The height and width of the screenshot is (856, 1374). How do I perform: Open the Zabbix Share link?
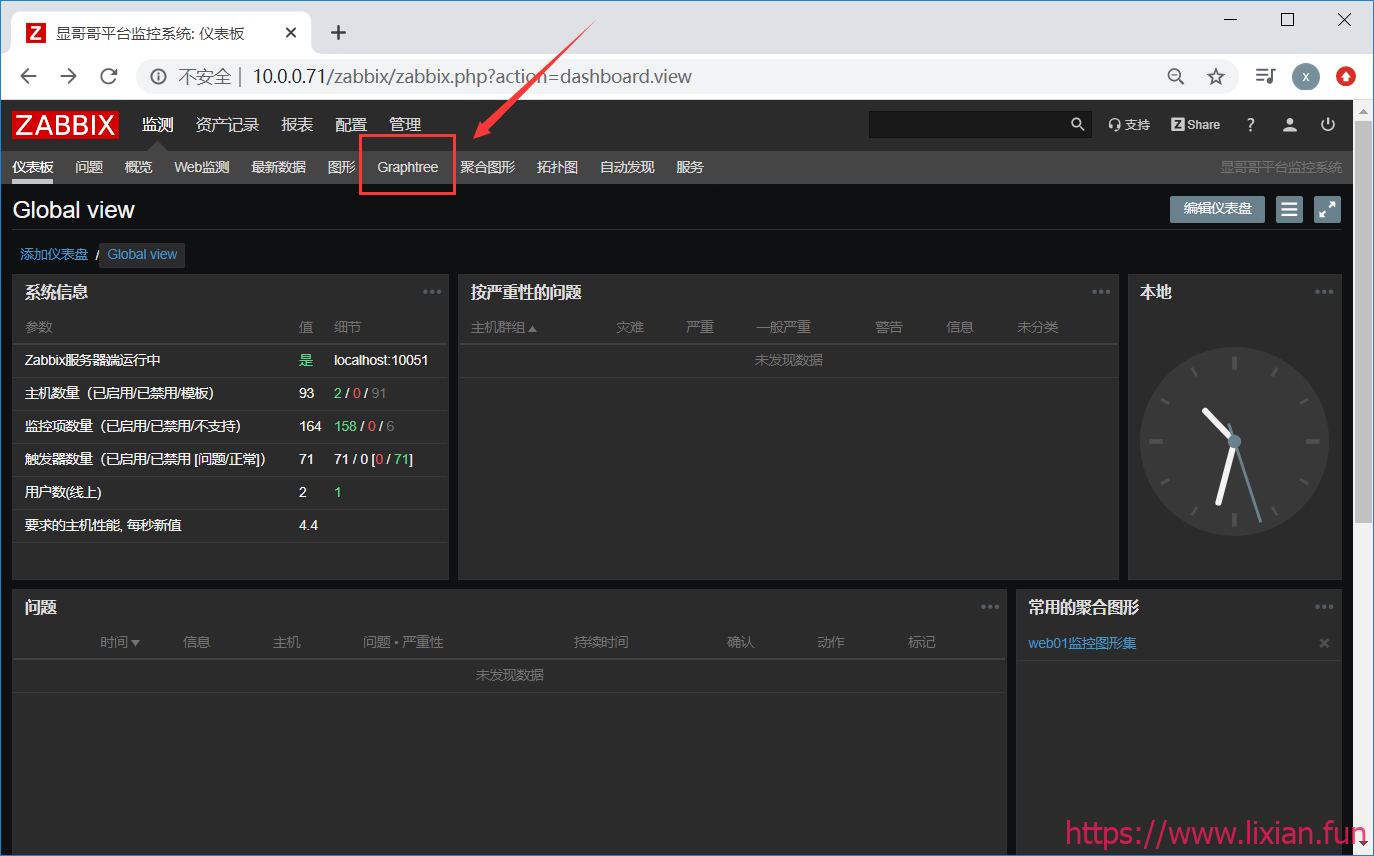pyautogui.click(x=1195, y=125)
